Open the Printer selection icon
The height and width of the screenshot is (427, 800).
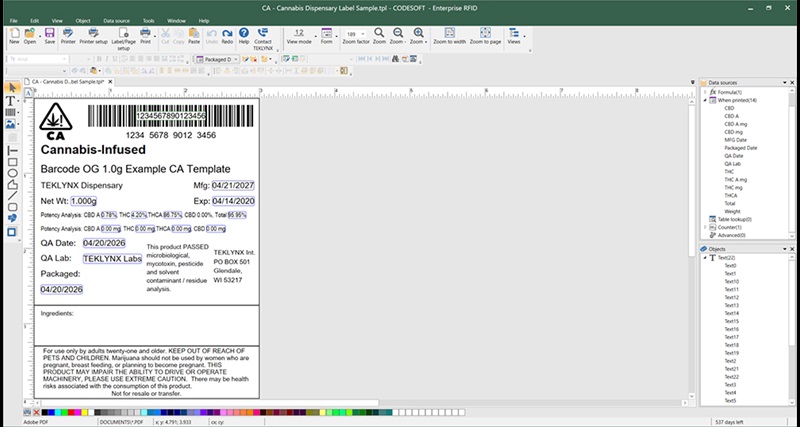tap(68, 36)
